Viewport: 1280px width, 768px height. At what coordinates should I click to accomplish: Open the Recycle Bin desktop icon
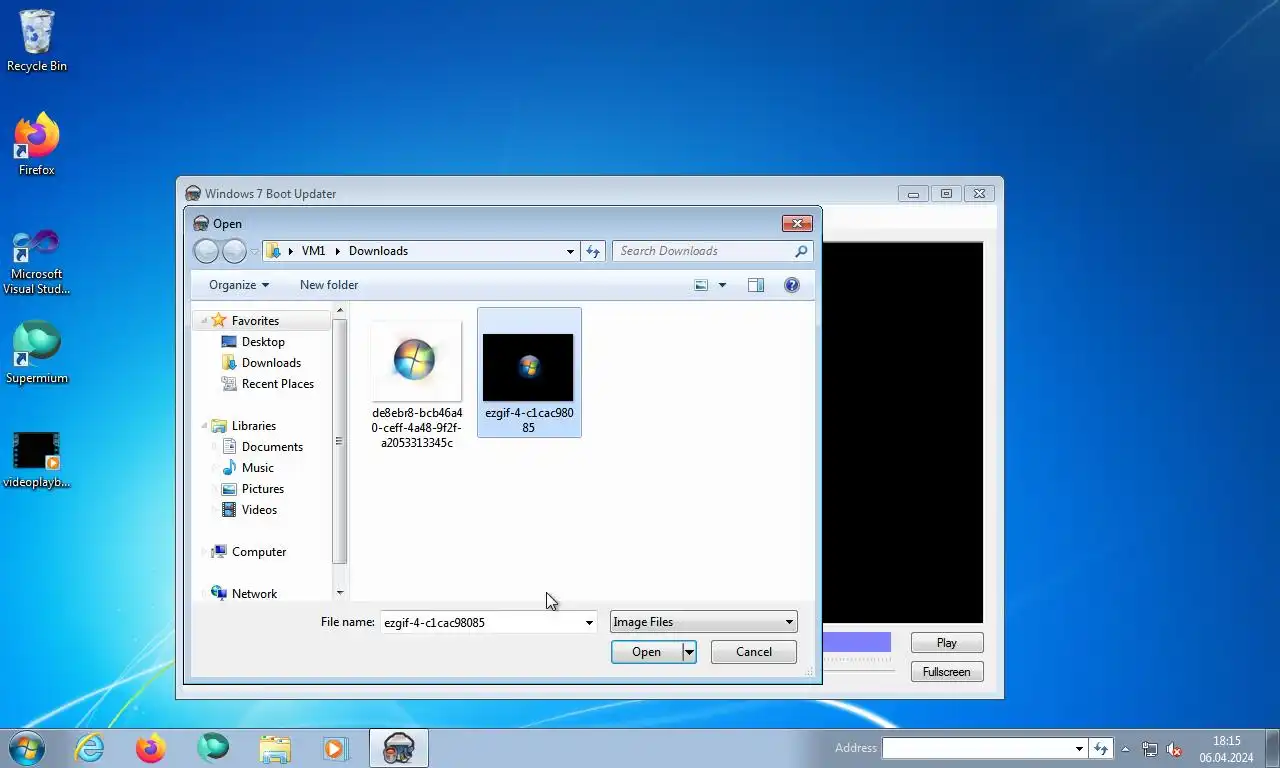click(37, 41)
